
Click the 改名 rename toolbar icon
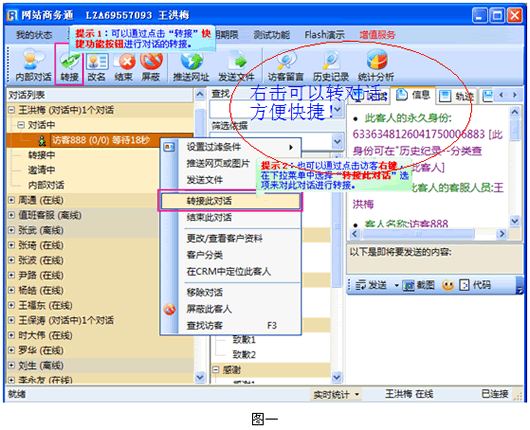tap(96, 65)
